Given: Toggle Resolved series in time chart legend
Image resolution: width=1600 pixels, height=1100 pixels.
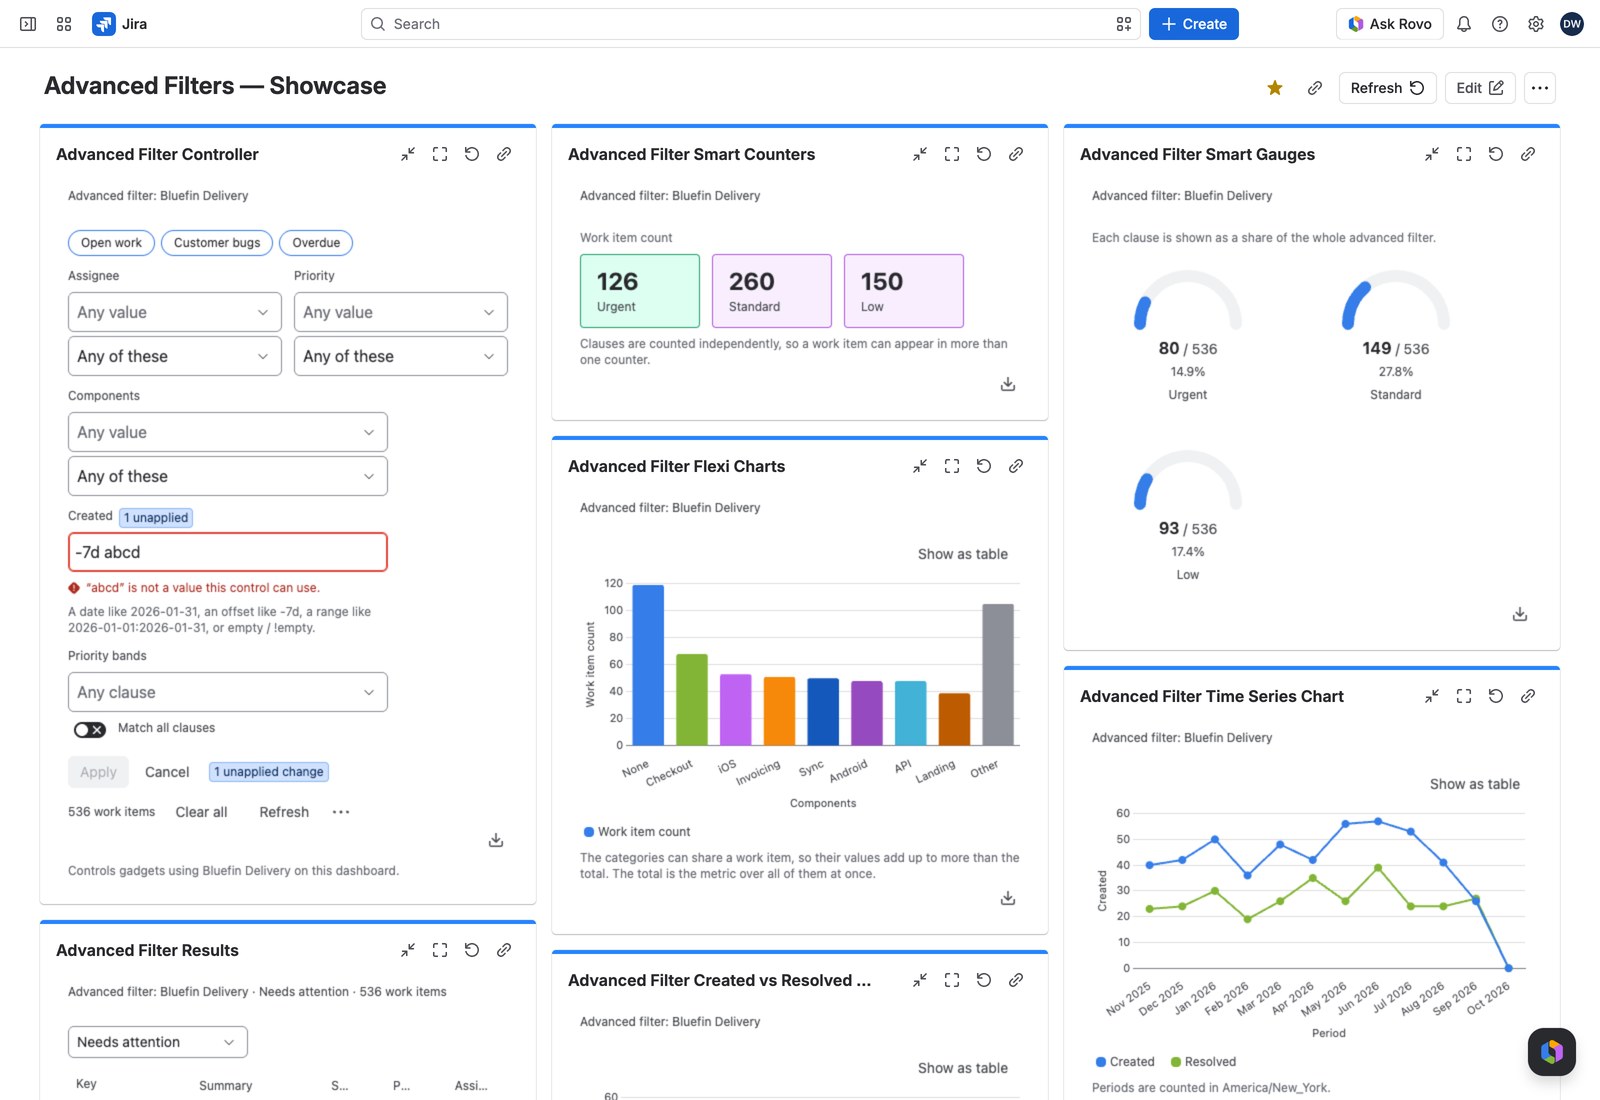Looking at the screenshot, I should tap(1203, 1062).
